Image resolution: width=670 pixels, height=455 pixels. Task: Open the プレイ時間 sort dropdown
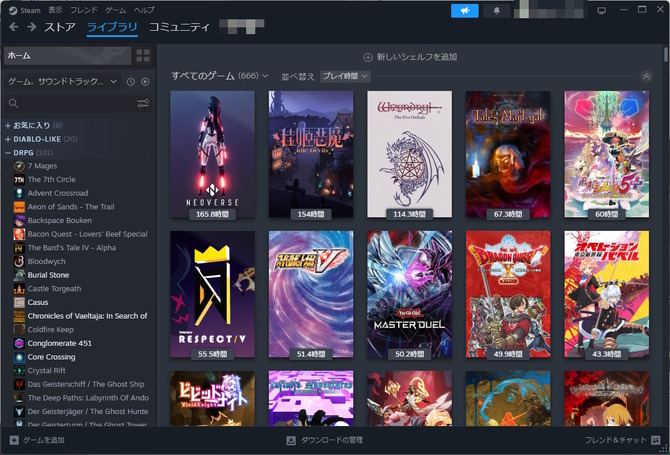click(x=345, y=76)
